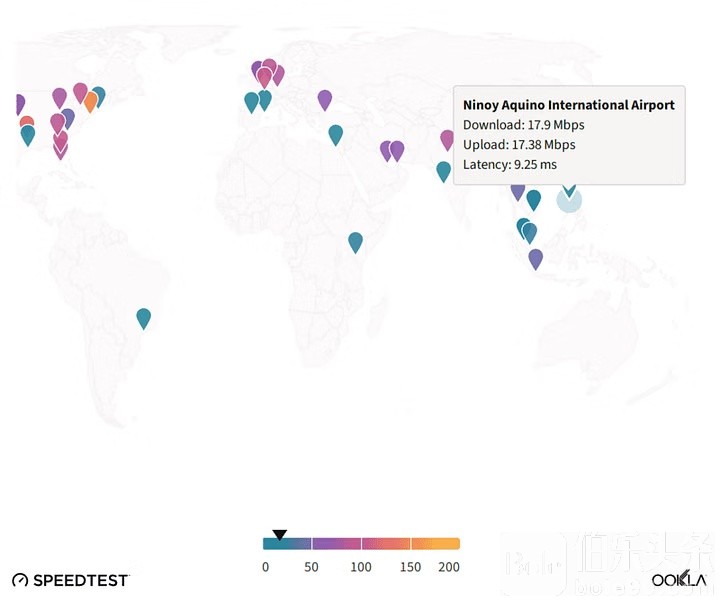Click the teal map pin in Brazil
This screenshot has width=720, height=601.
pos(144,318)
